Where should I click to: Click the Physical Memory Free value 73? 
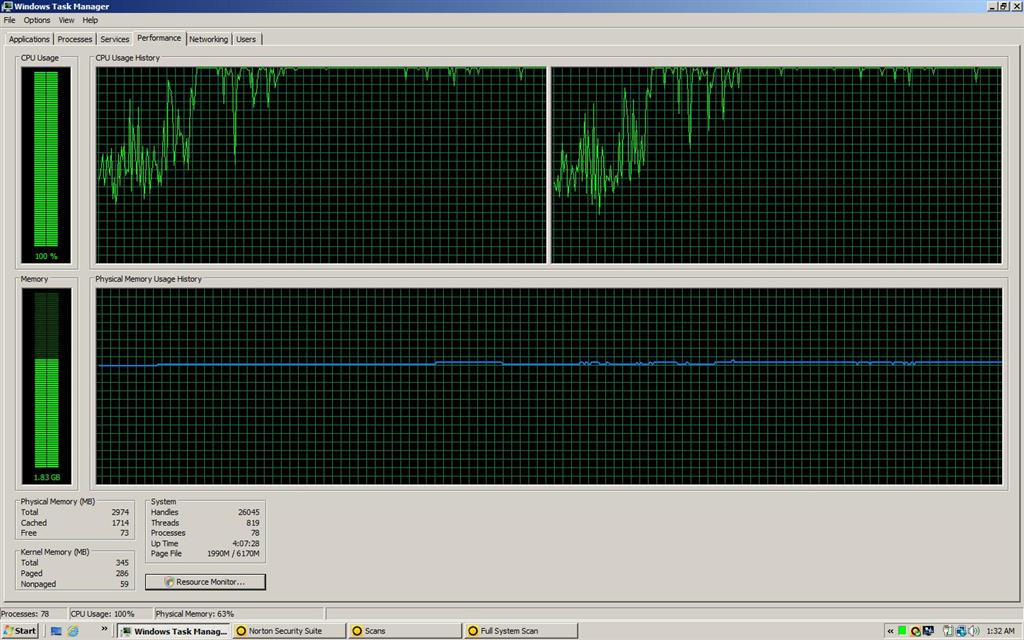124,533
